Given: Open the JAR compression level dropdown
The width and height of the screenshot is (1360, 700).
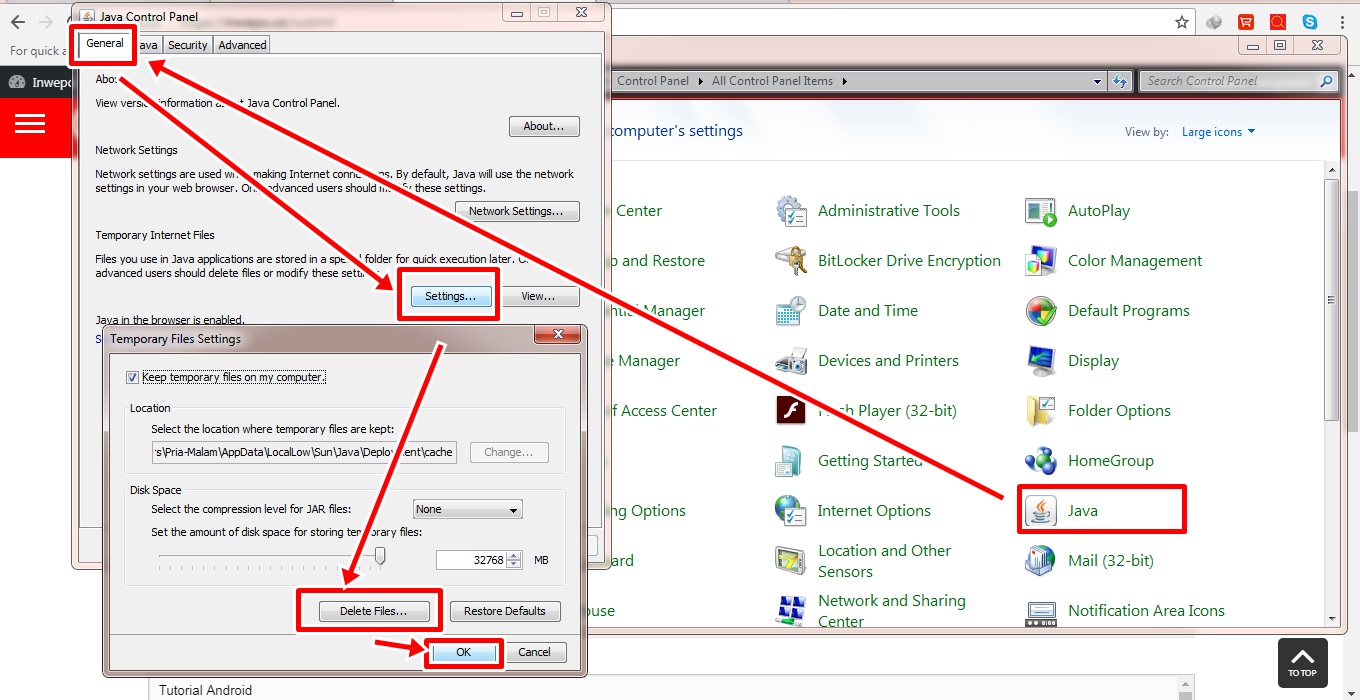Looking at the screenshot, I should pos(468,510).
